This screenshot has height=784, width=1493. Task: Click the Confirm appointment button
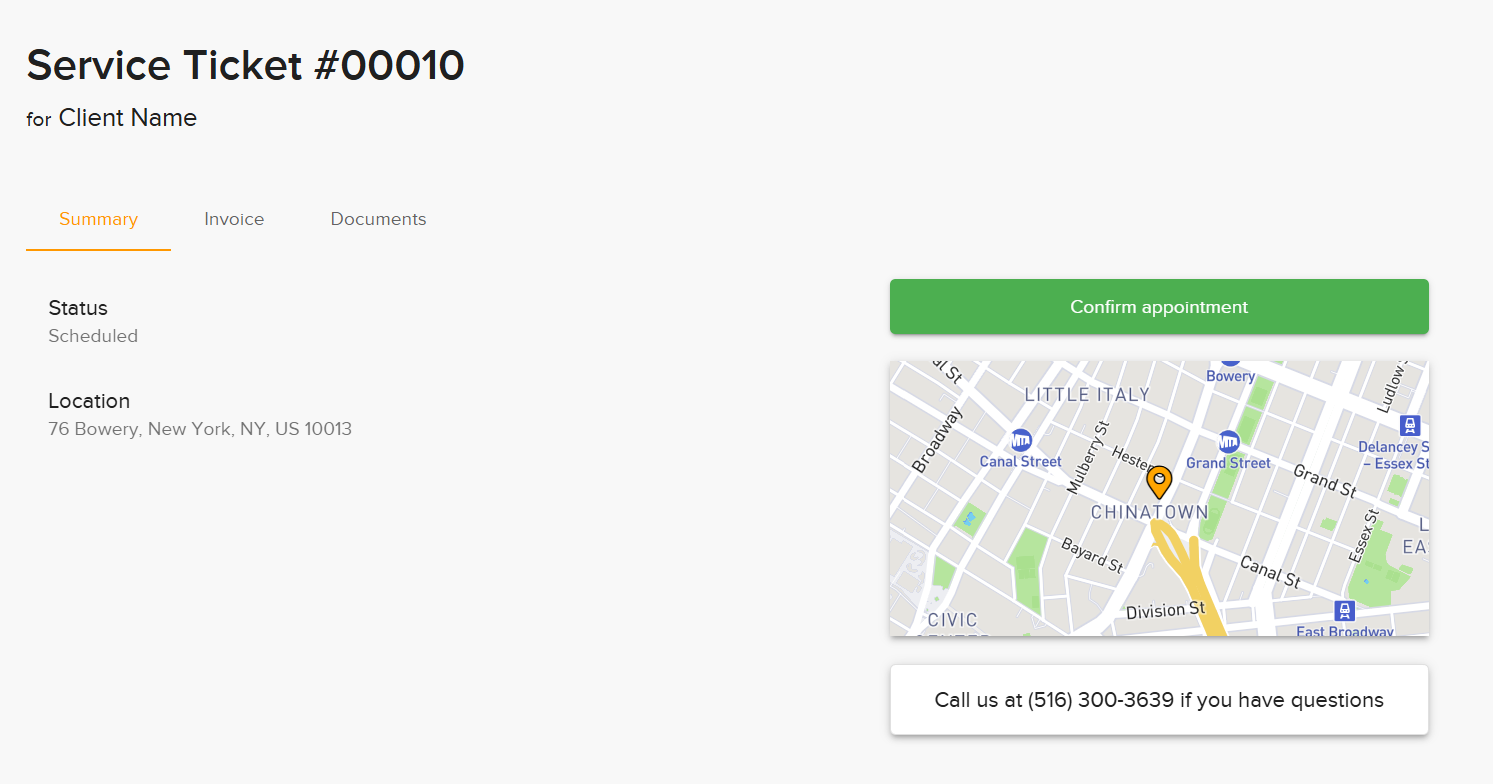tap(1159, 307)
